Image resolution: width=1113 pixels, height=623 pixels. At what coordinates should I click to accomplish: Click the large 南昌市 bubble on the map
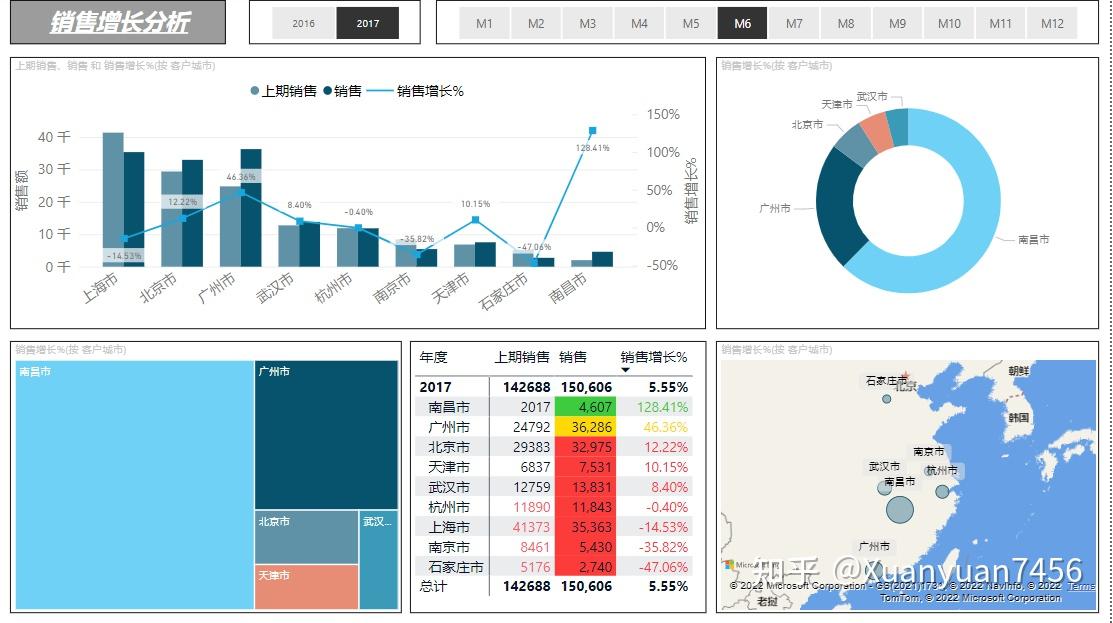click(x=900, y=509)
